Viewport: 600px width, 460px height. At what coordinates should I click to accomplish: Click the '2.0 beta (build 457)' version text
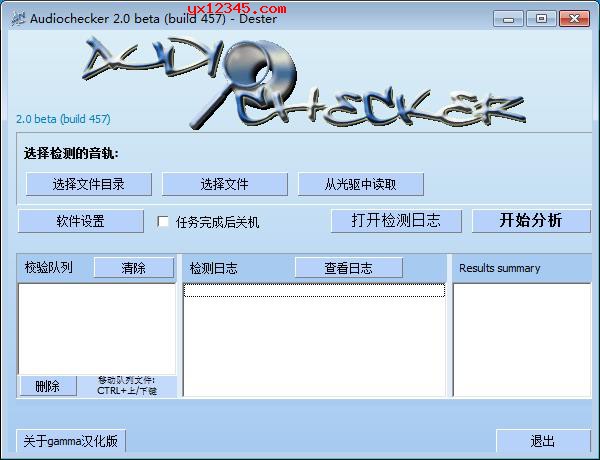pos(63,119)
